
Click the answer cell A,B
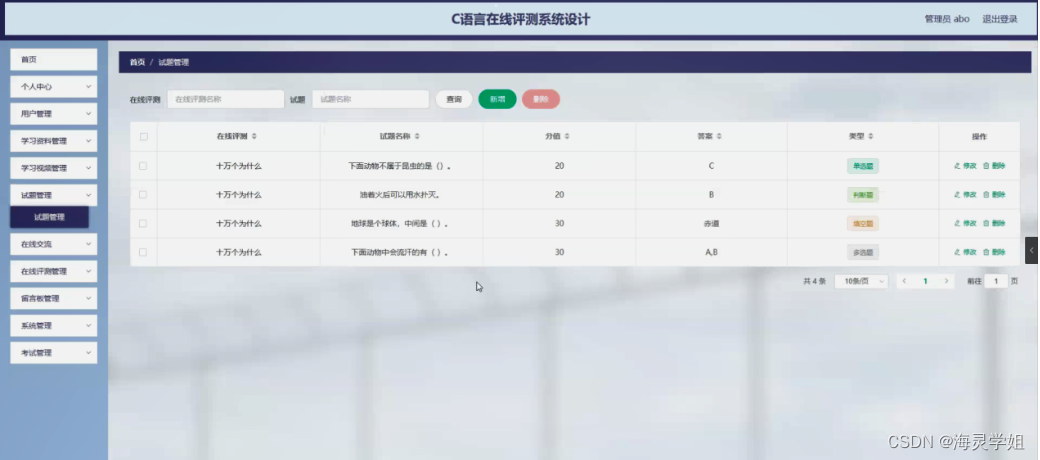(x=711, y=253)
